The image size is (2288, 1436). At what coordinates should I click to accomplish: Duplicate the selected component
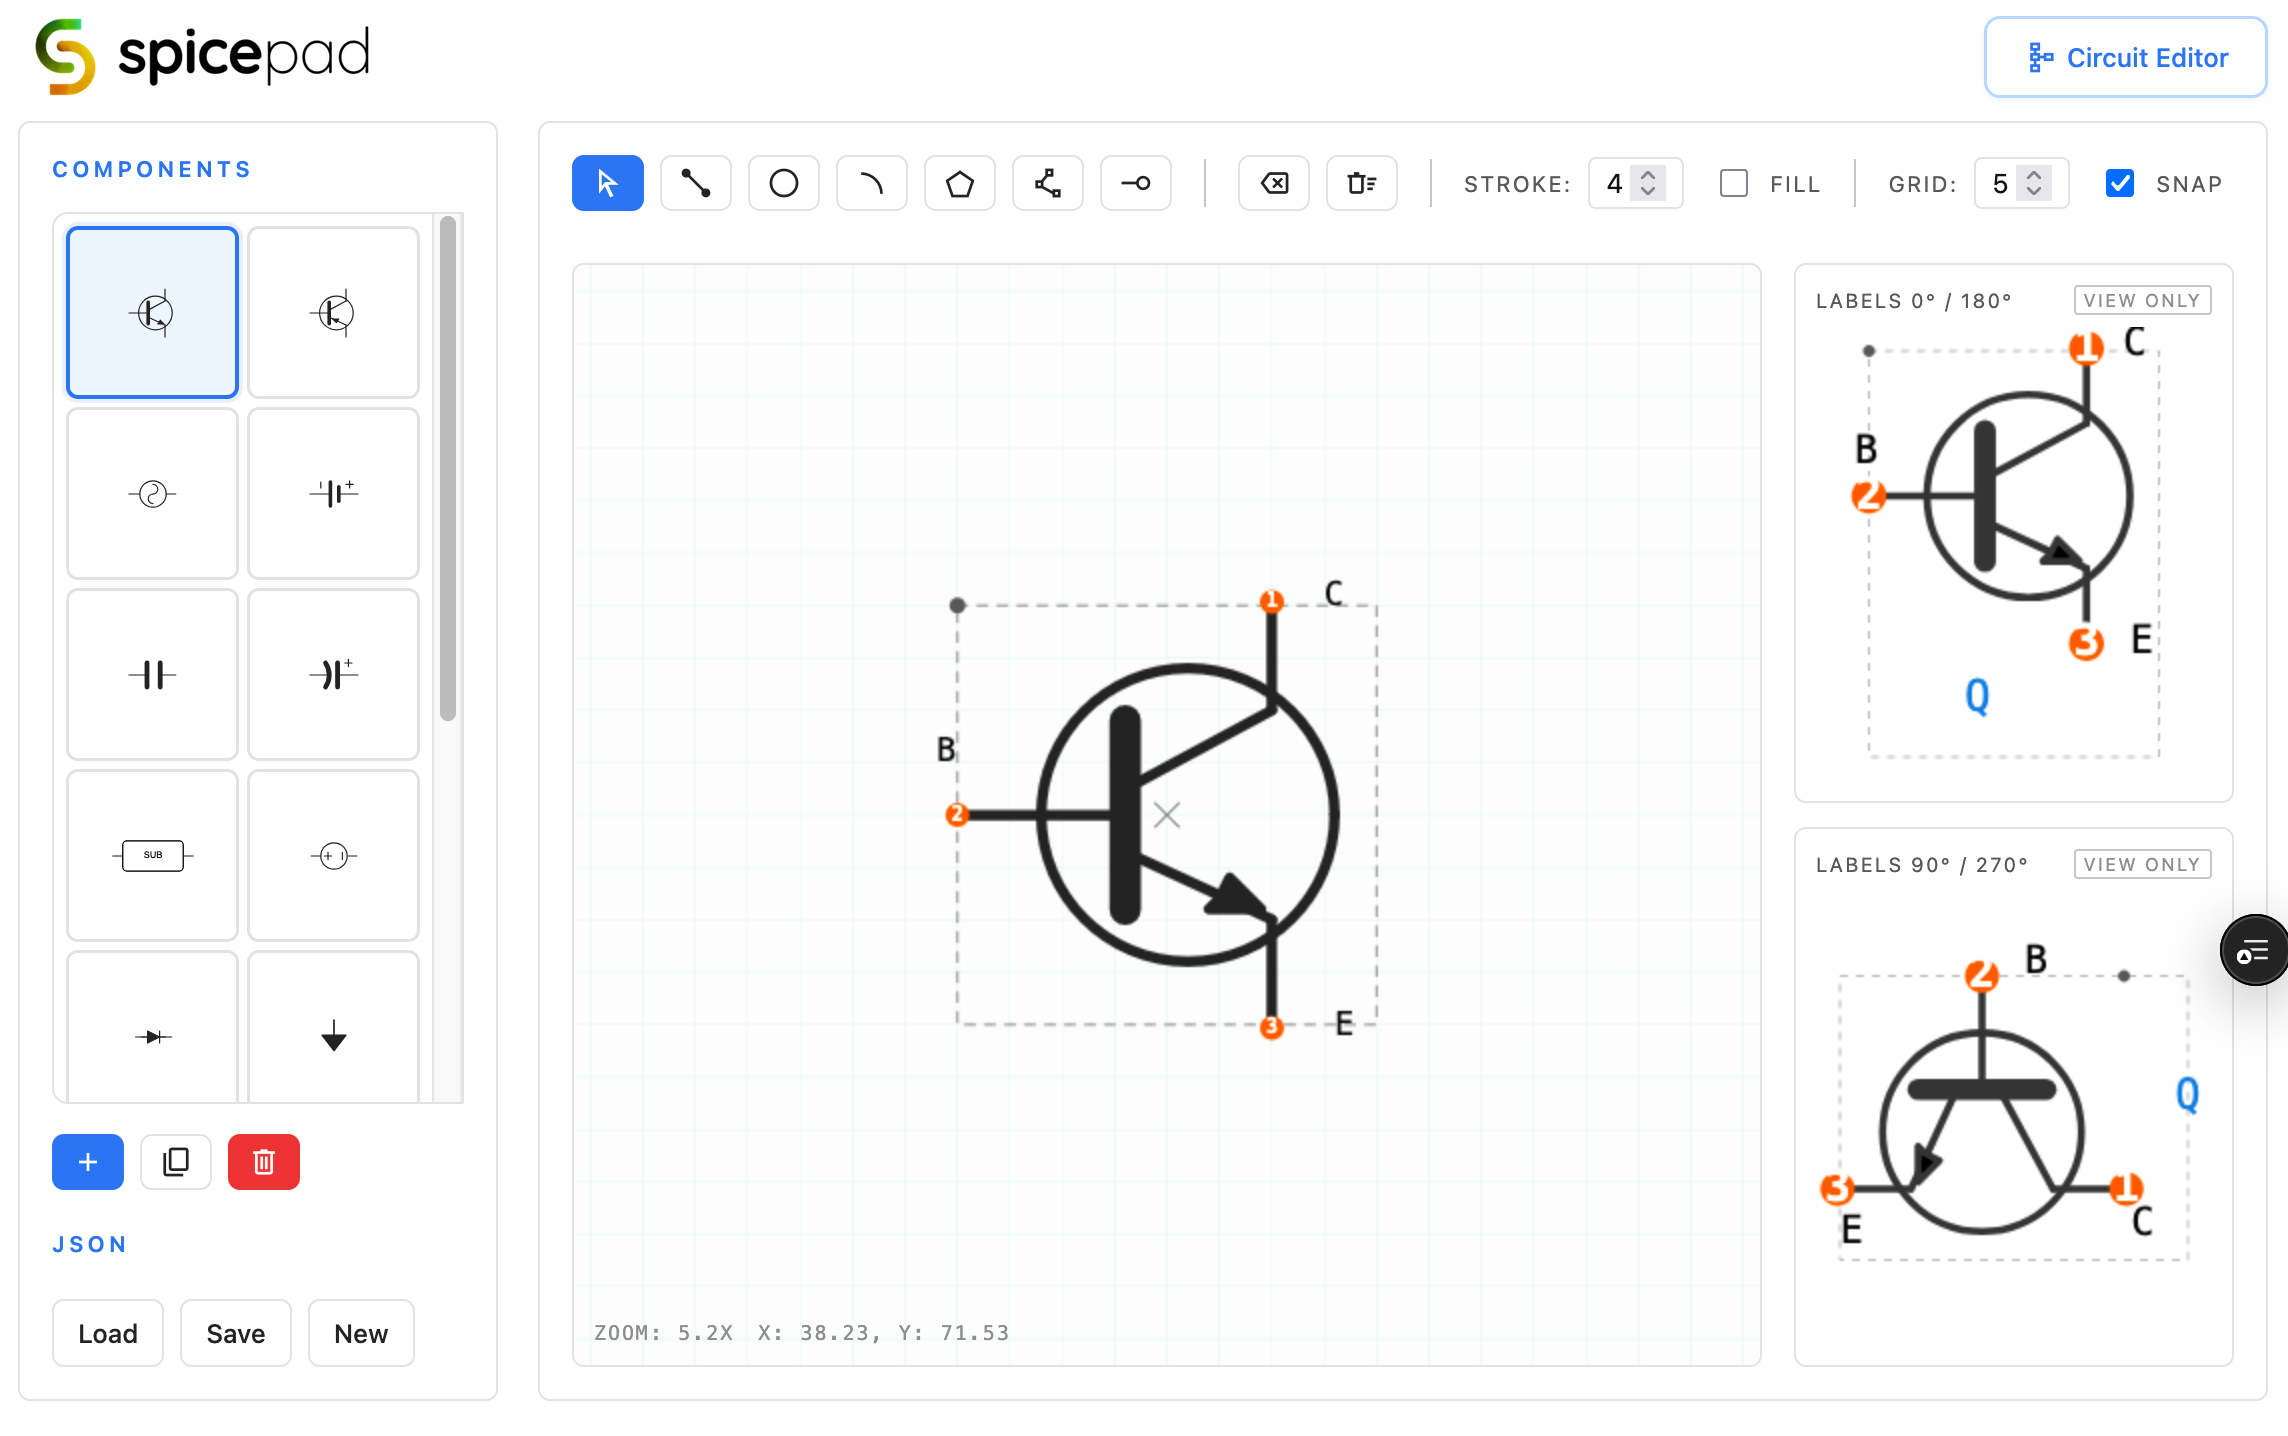[176, 1161]
